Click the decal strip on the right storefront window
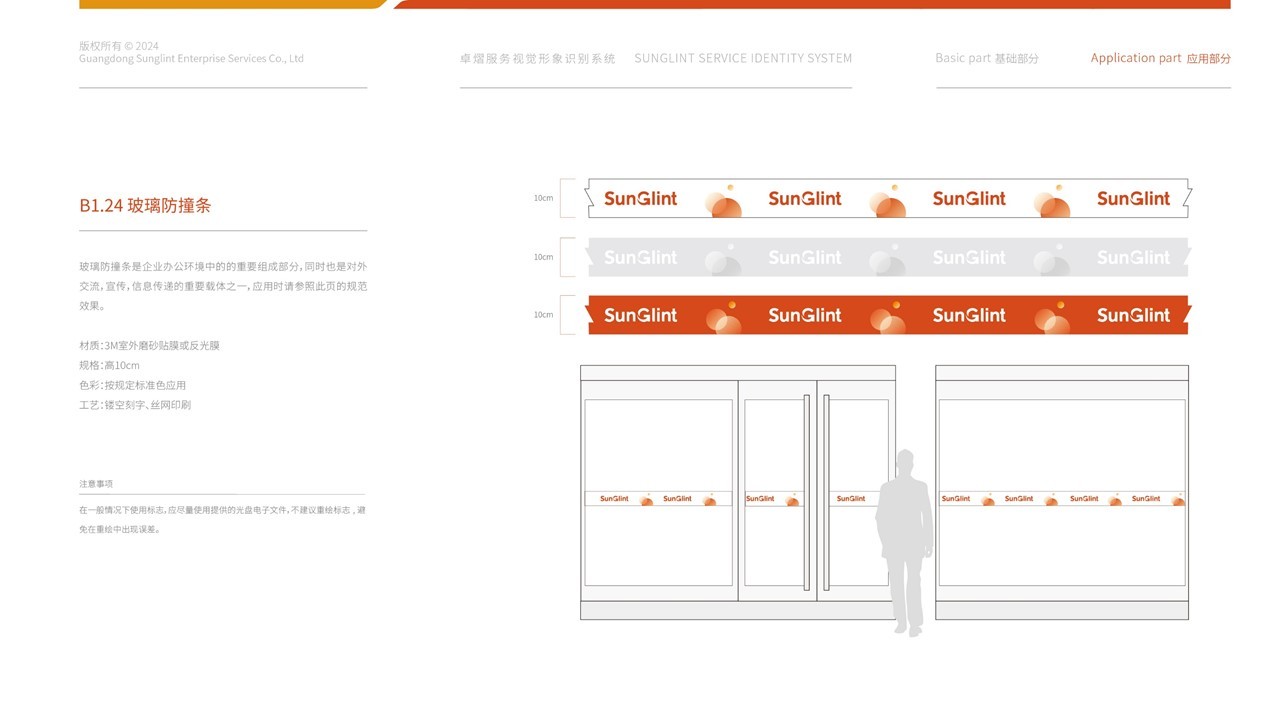The height and width of the screenshot is (720, 1280). pyautogui.click(x=1062, y=498)
